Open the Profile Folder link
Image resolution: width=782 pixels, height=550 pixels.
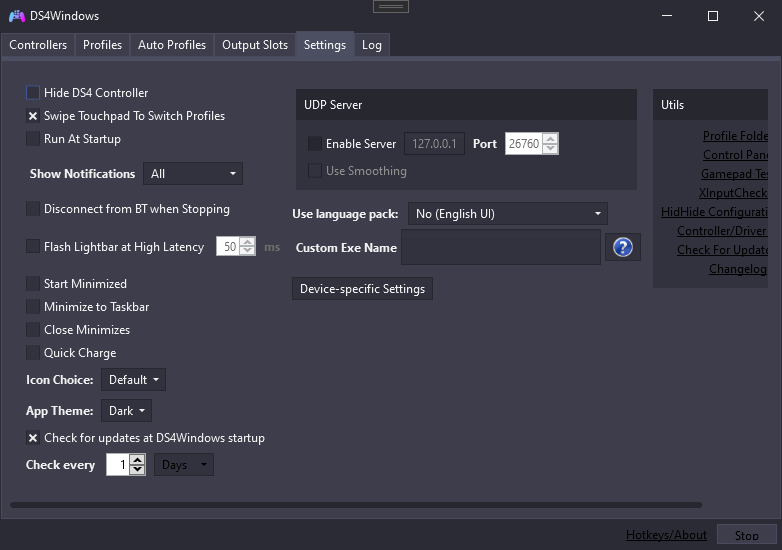(x=735, y=136)
